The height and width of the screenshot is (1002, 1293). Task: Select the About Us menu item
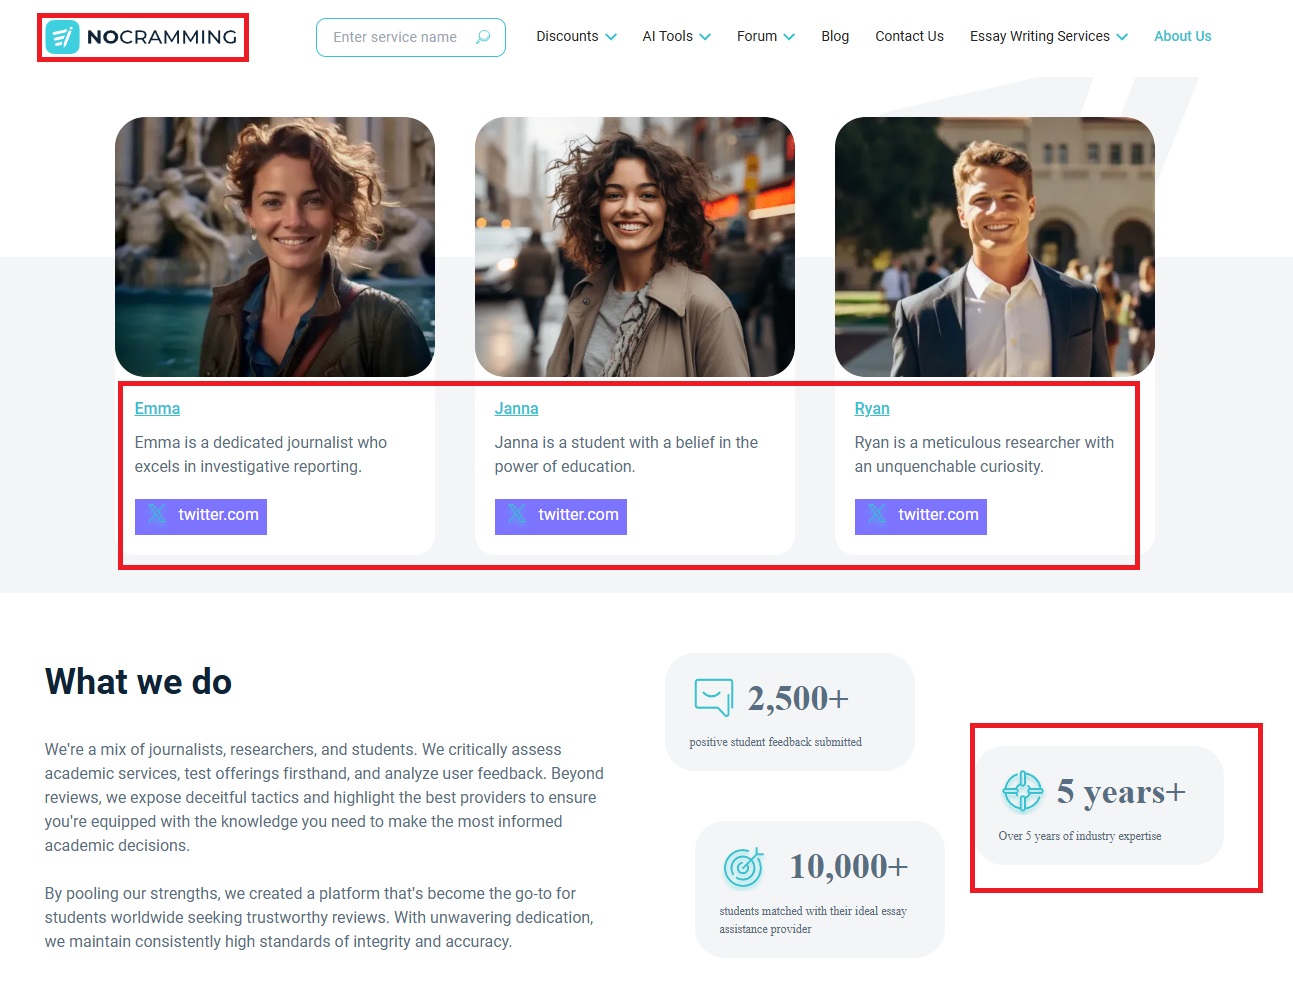[x=1182, y=37]
